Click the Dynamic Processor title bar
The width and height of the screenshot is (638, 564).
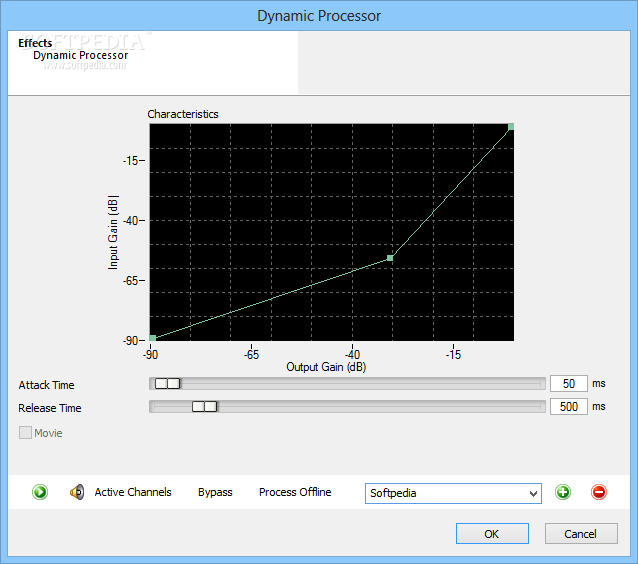pos(319,15)
